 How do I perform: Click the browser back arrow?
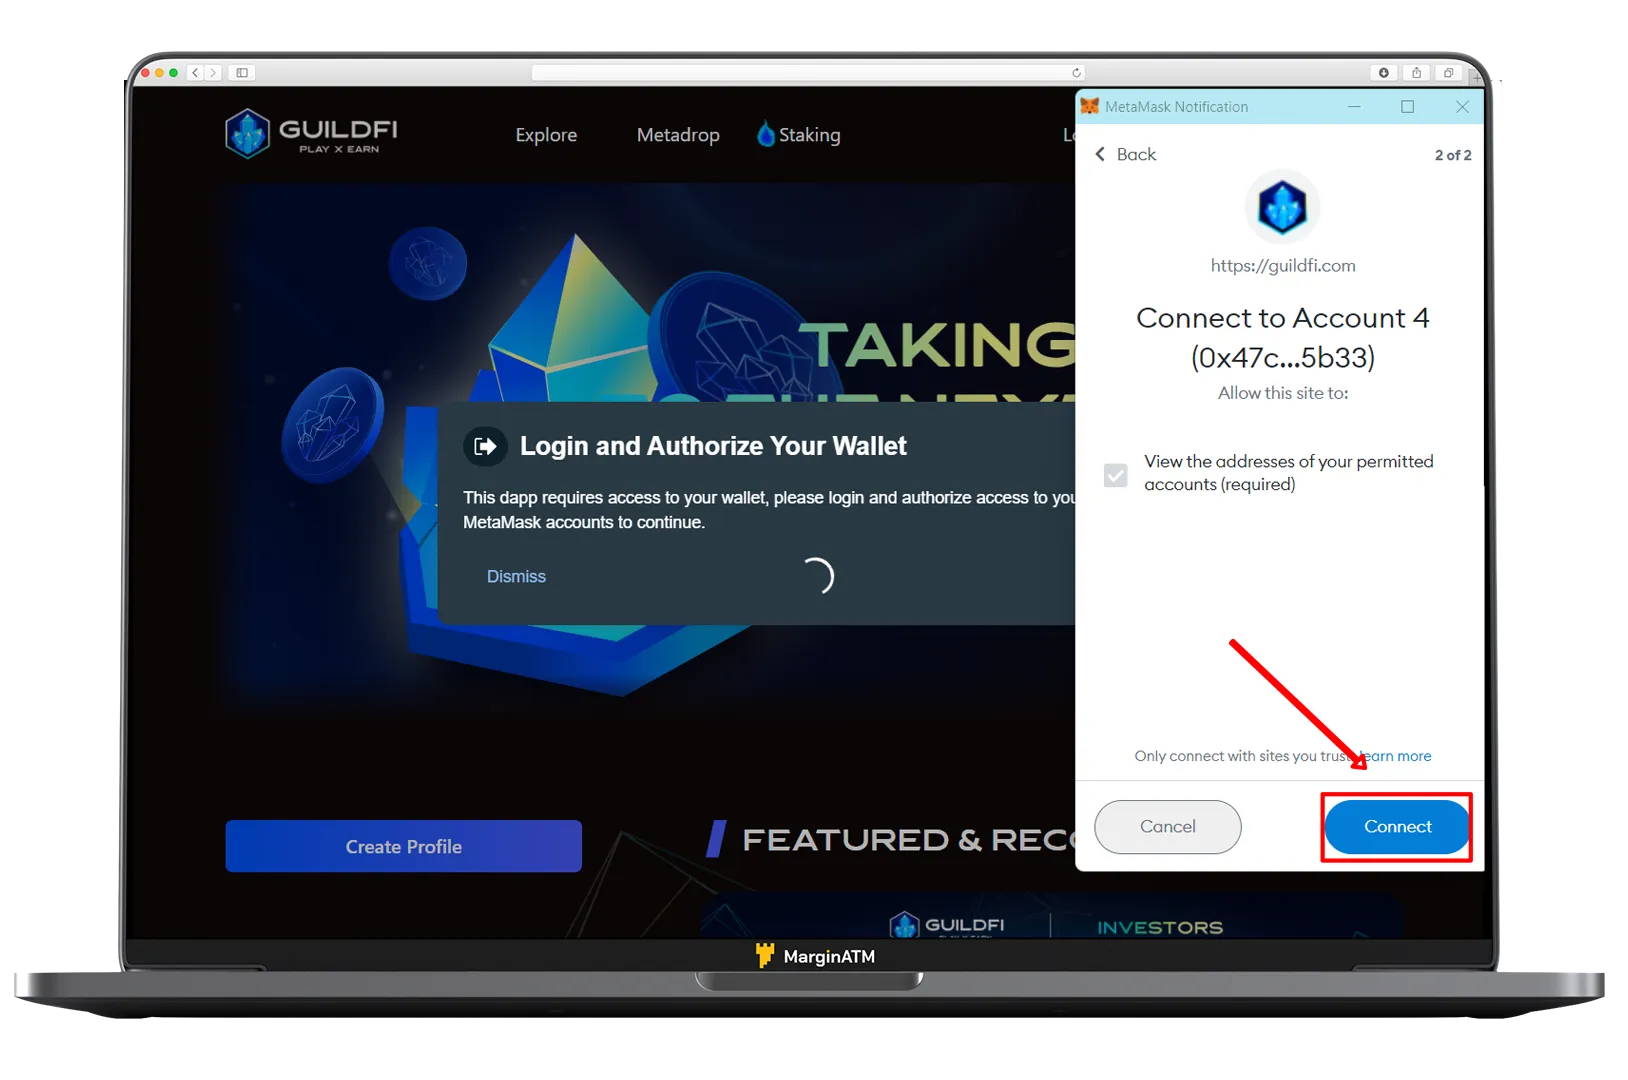point(195,73)
